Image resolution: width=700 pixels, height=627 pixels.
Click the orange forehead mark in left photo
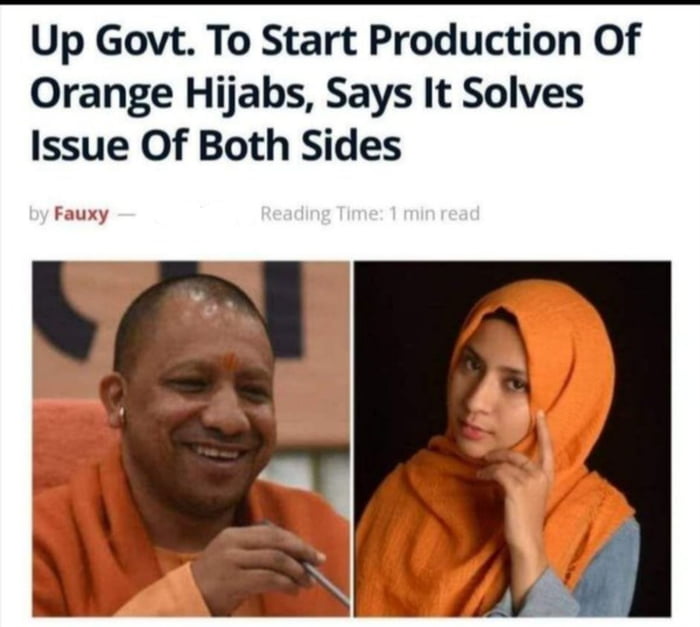click(x=229, y=362)
